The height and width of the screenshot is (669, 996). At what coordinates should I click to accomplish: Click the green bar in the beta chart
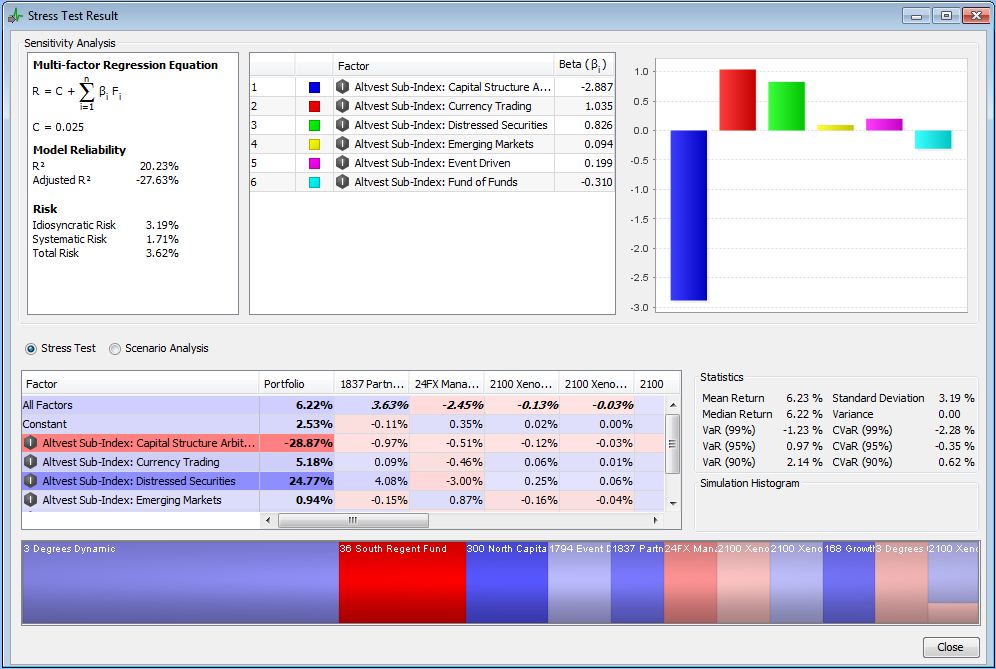pos(786,106)
